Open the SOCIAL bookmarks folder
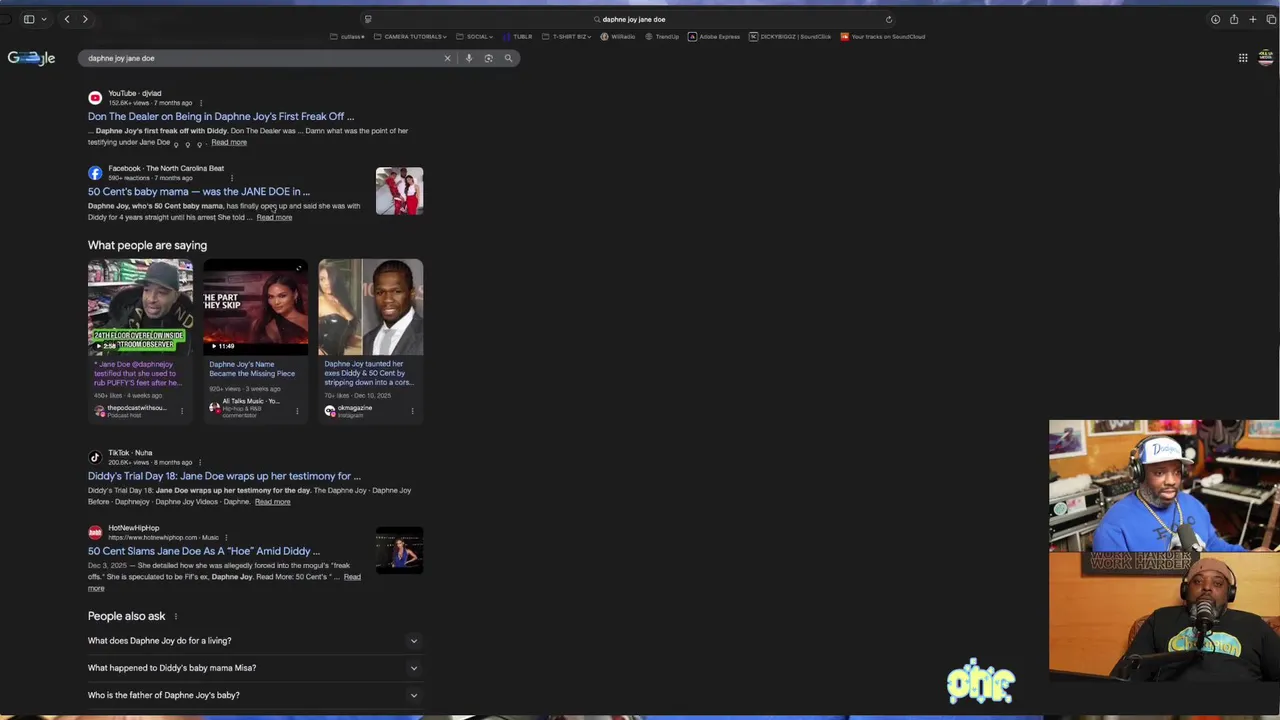The width and height of the screenshot is (1280, 720). (475, 37)
